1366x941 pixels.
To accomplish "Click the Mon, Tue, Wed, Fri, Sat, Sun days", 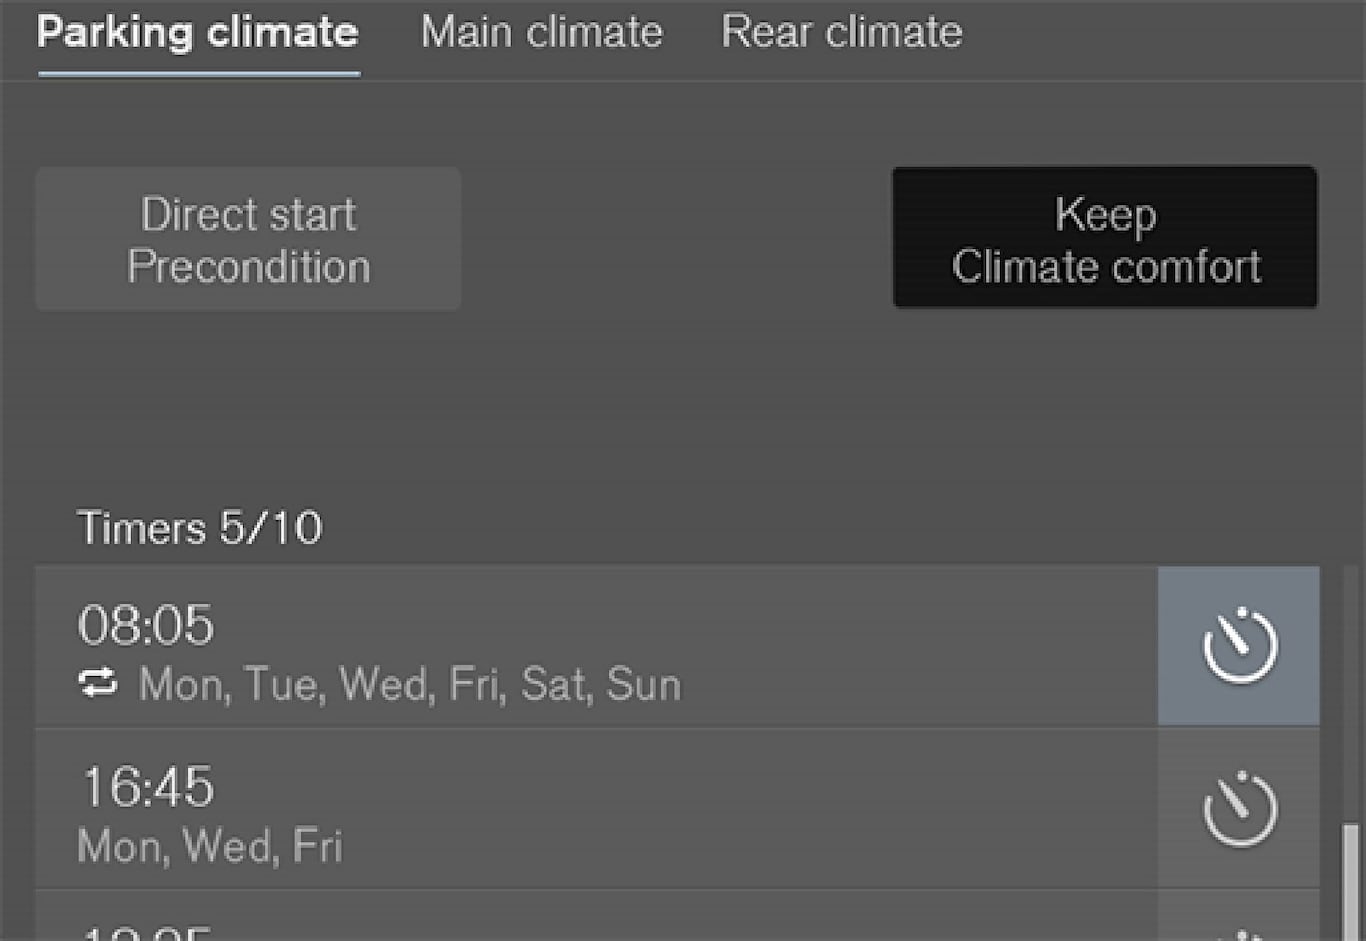I will pyautogui.click(x=409, y=685).
